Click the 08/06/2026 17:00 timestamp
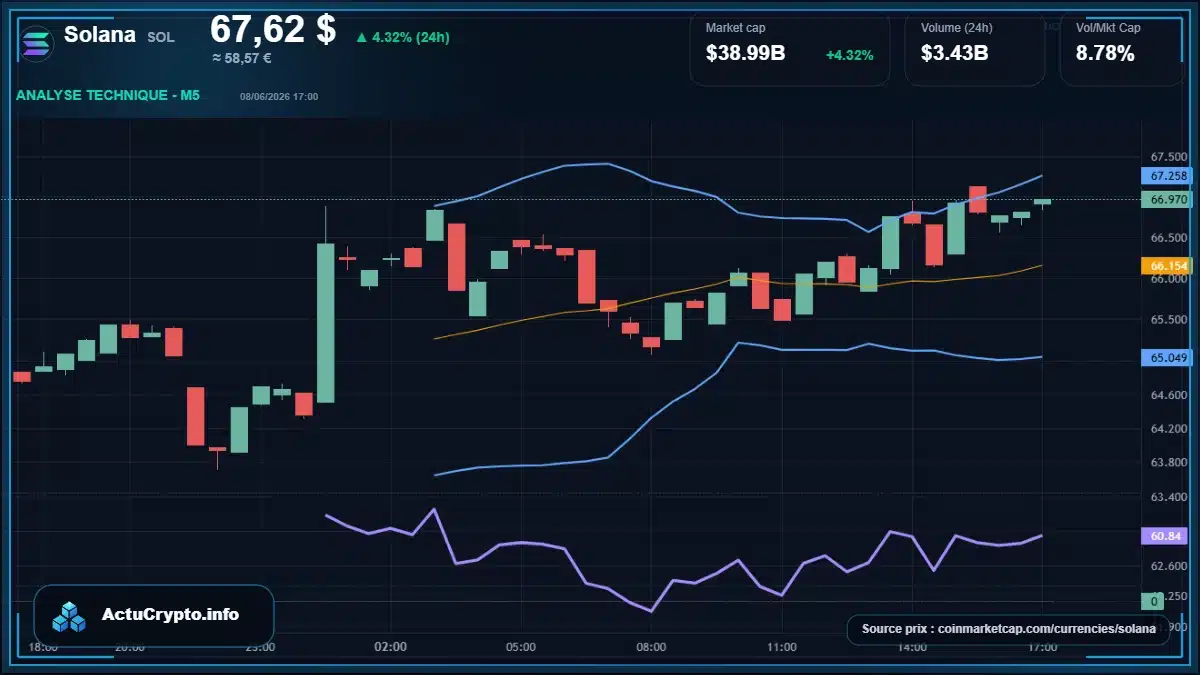The image size is (1200, 675). (279, 96)
